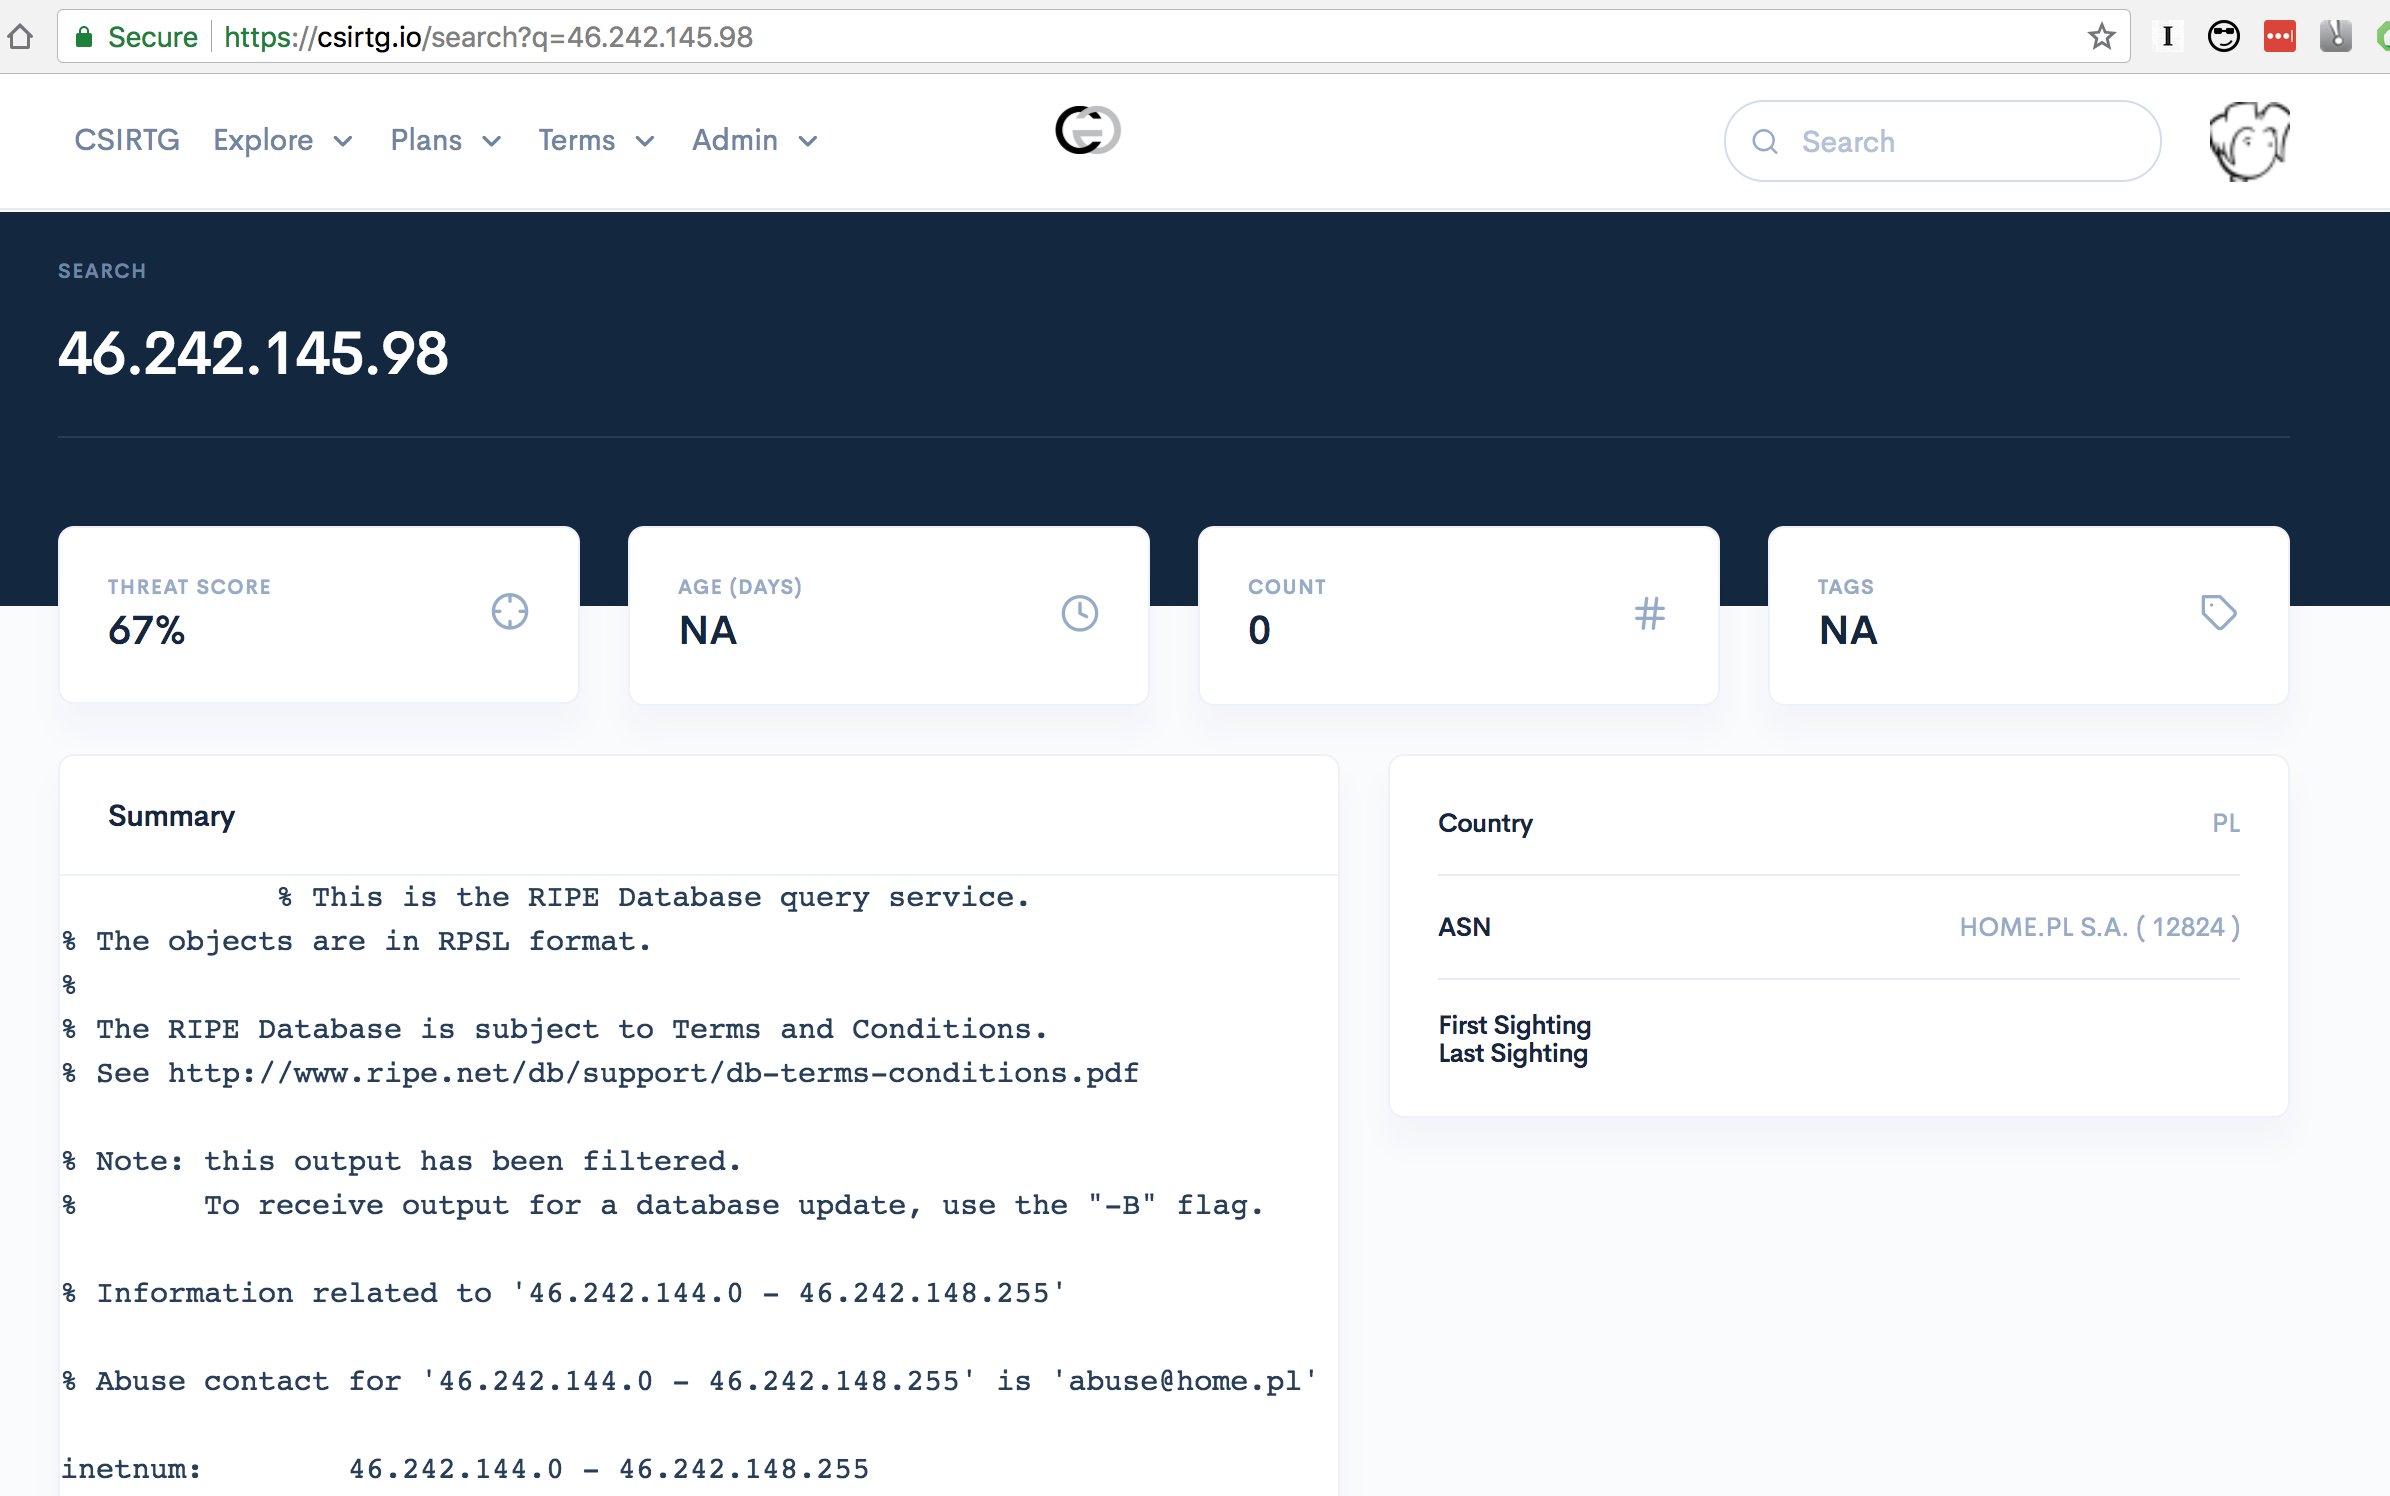Open the Plans menu
2390x1496 pixels.
[426, 140]
